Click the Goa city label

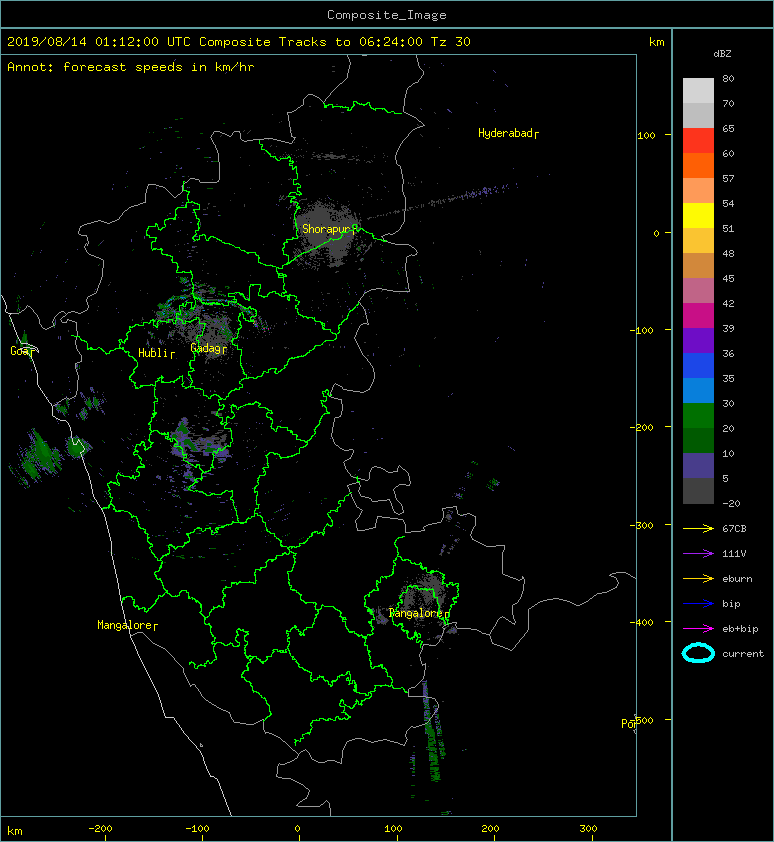[22, 351]
